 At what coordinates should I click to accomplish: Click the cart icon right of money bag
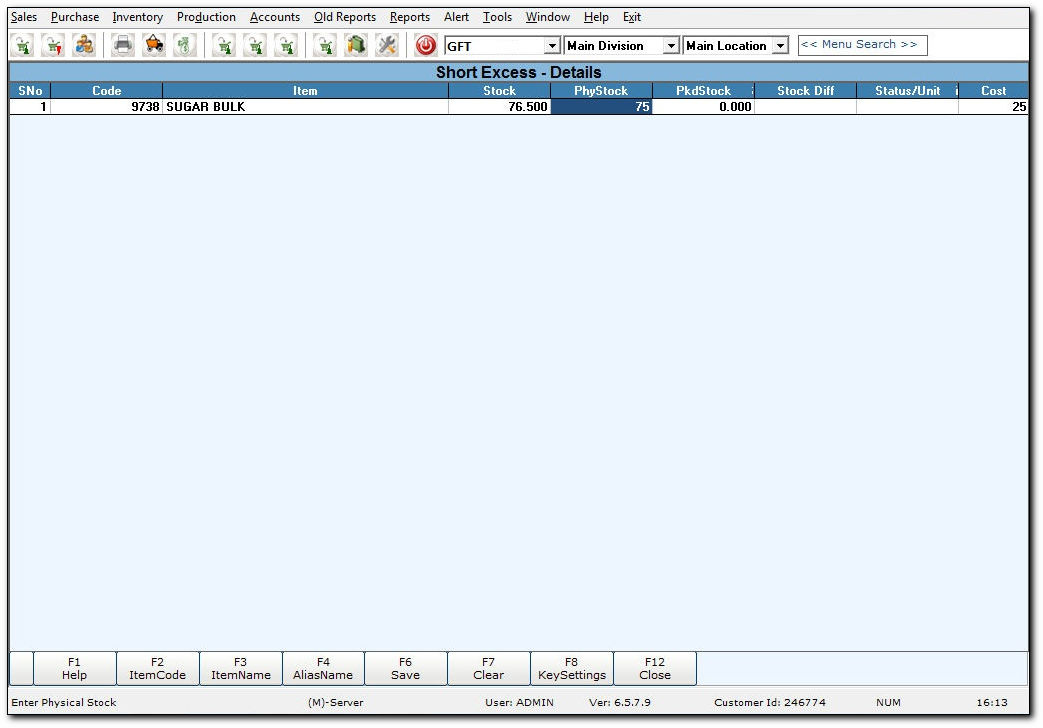[224, 46]
